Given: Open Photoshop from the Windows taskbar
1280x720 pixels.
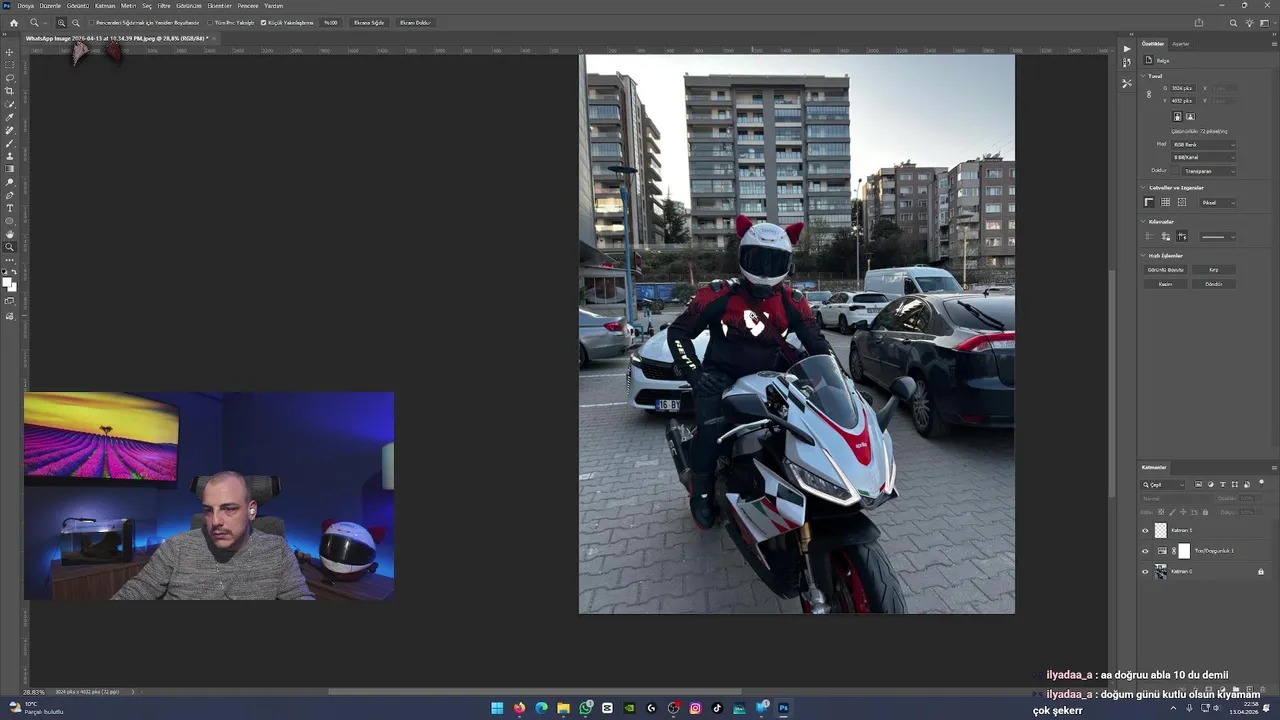Looking at the screenshot, I should (x=783, y=708).
